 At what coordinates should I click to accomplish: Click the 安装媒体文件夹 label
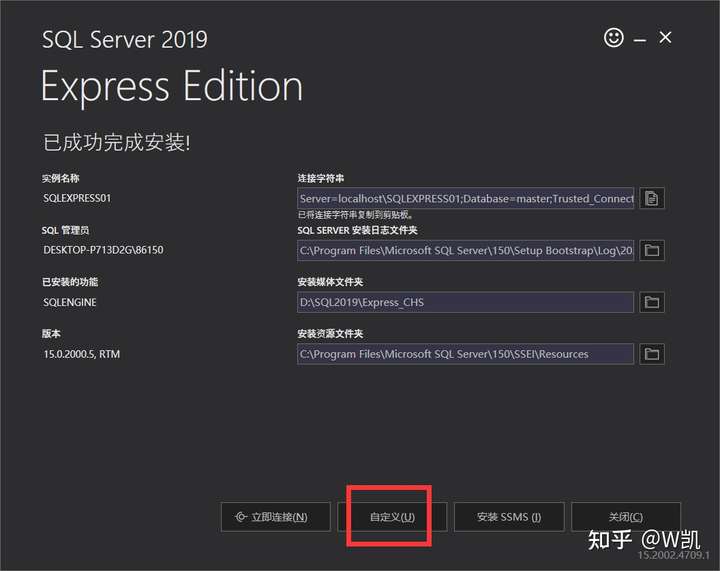click(x=330, y=282)
